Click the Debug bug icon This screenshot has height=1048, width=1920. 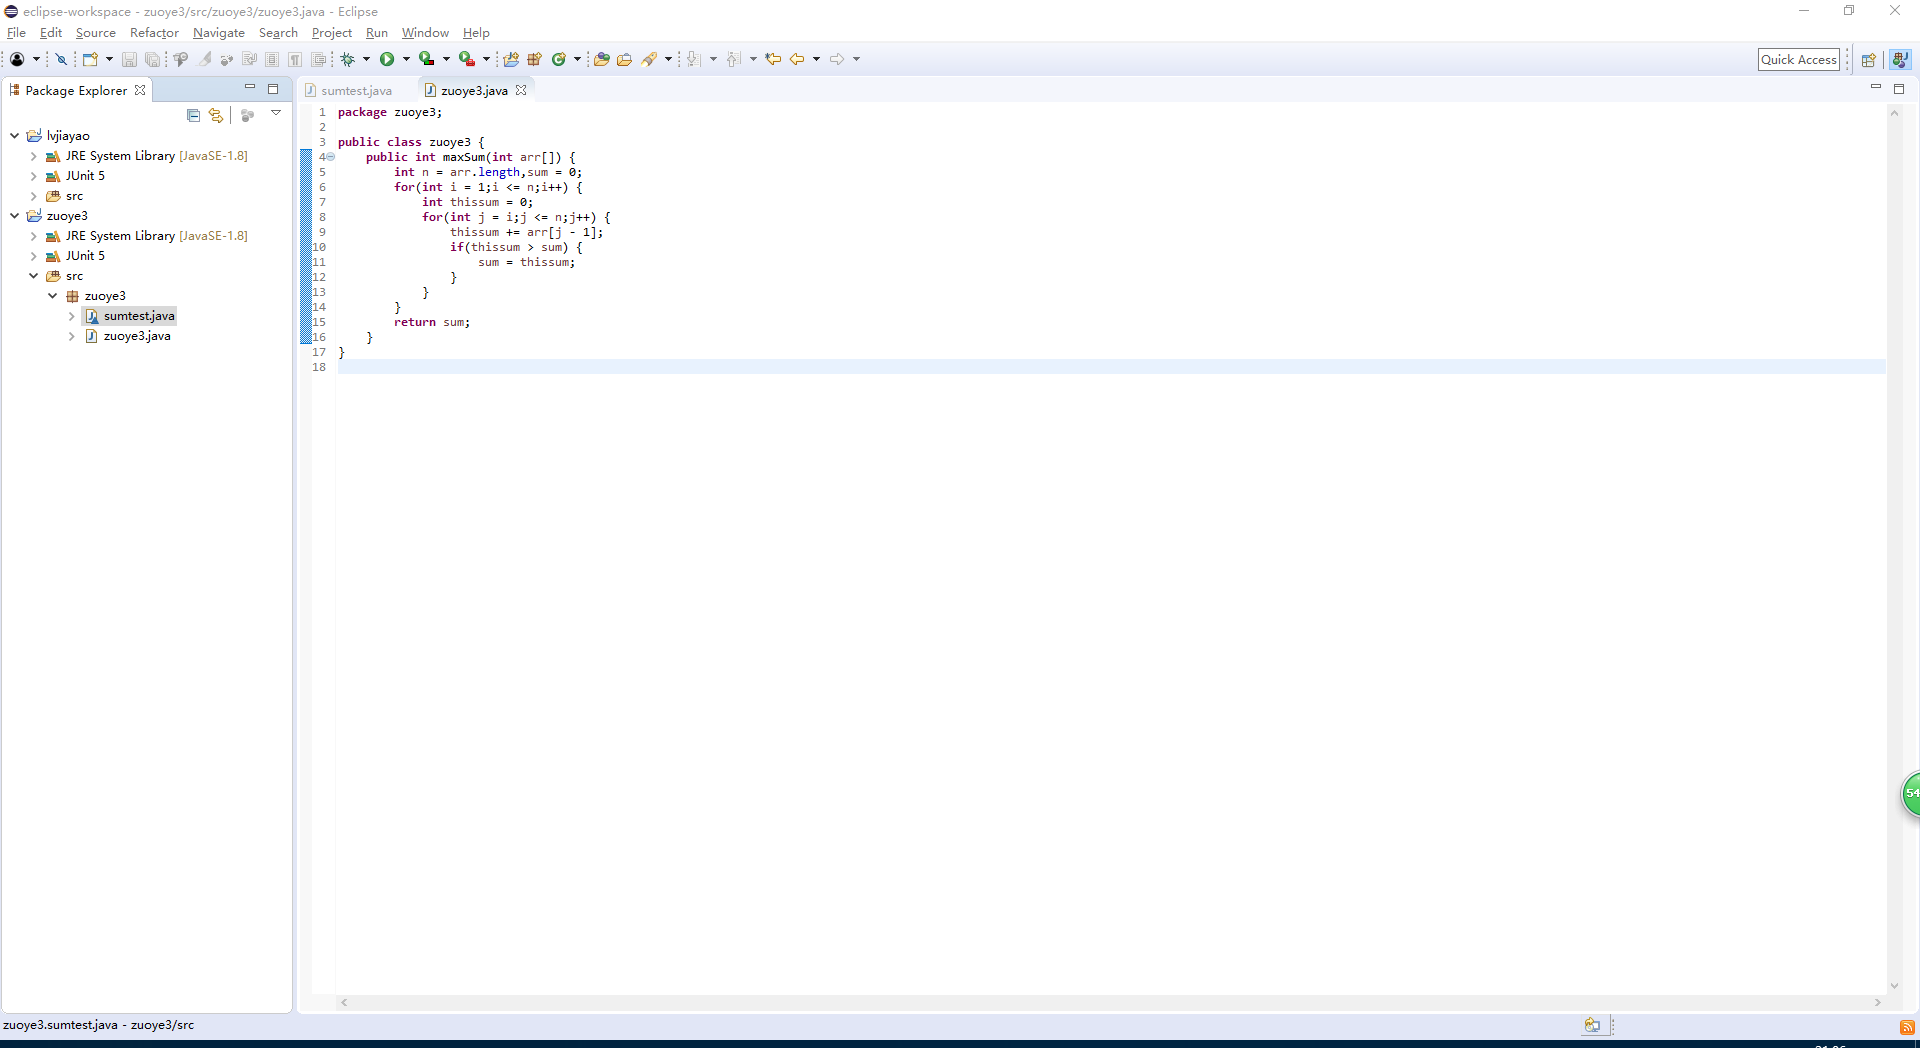(x=348, y=59)
